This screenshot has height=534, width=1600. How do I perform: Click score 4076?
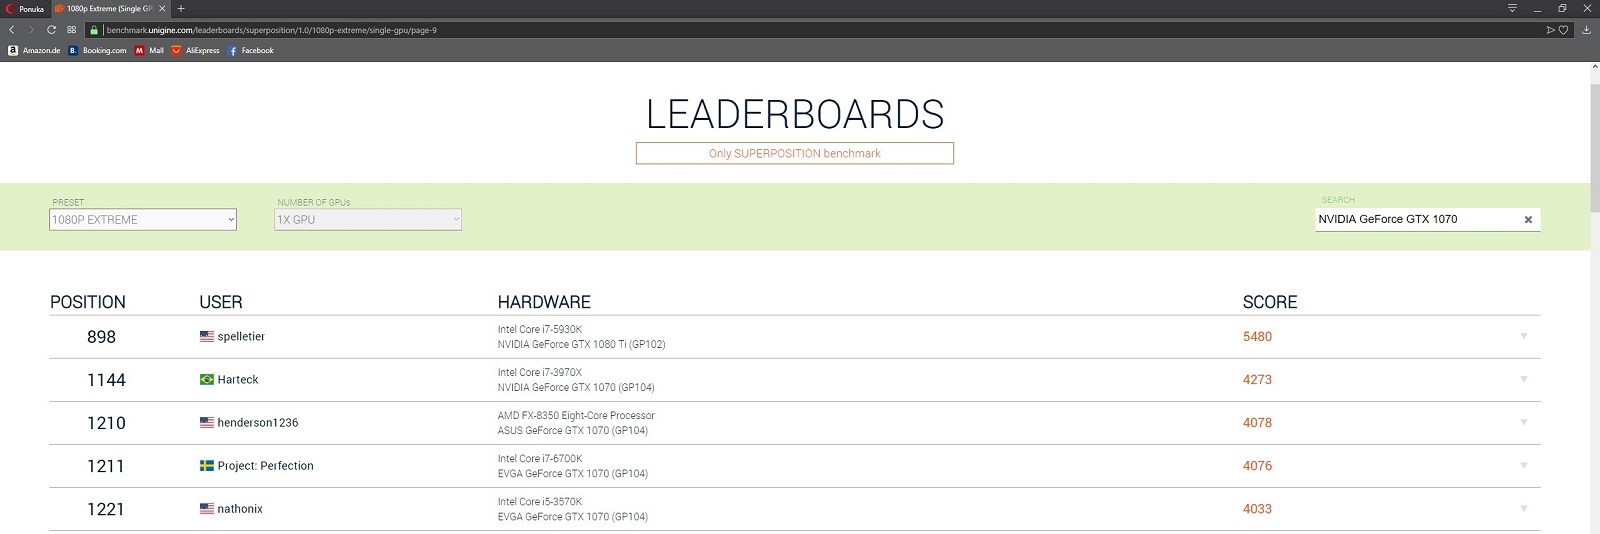tap(1257, 466)
